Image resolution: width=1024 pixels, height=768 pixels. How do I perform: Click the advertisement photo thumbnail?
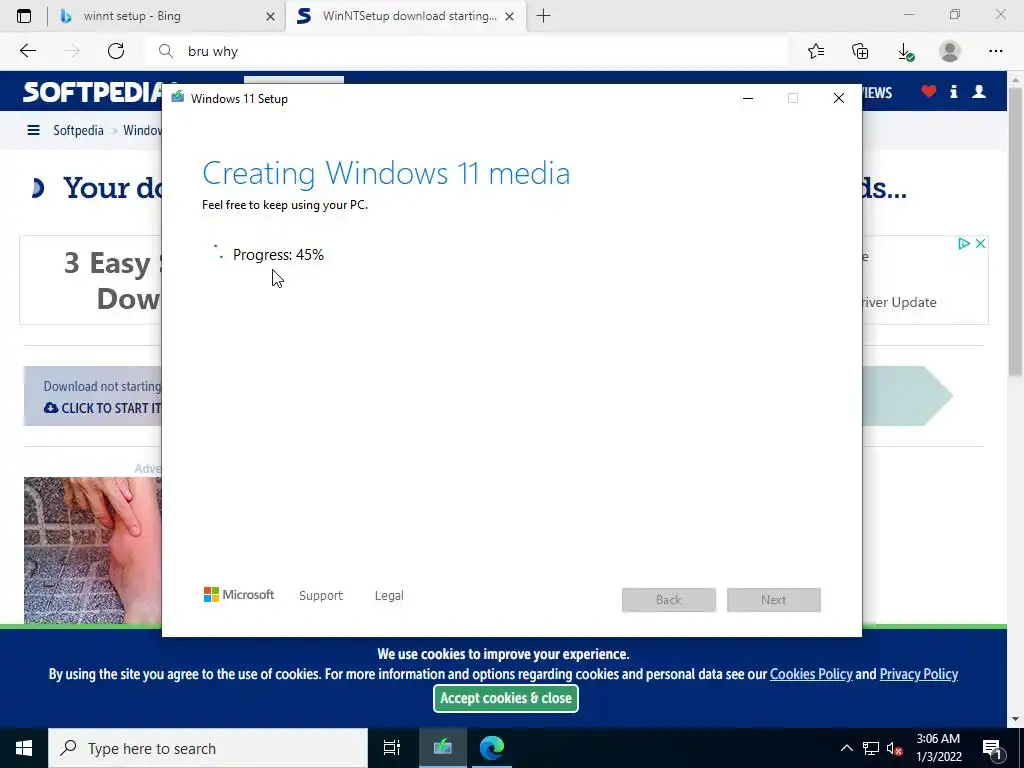click(93, 551)
